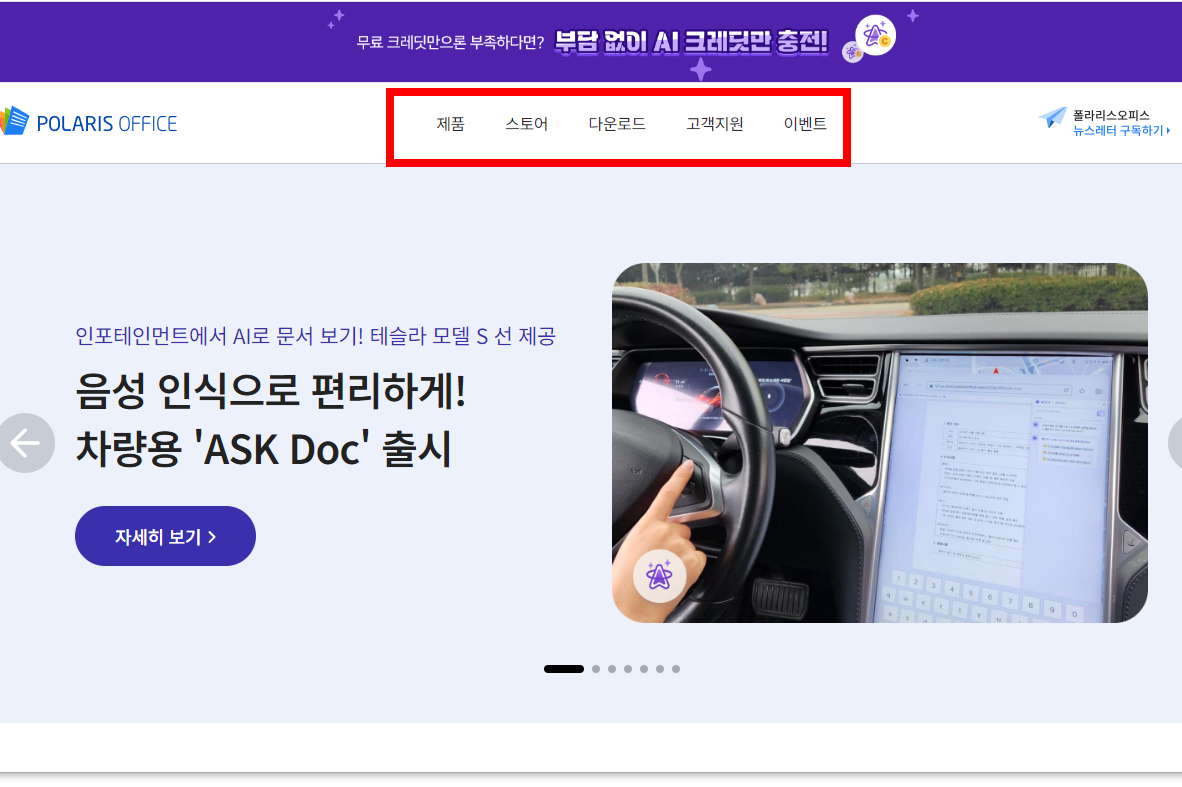Open the 다운로드 menu
Viewport: 1182px width, 787px height.
tap(617, 124)
